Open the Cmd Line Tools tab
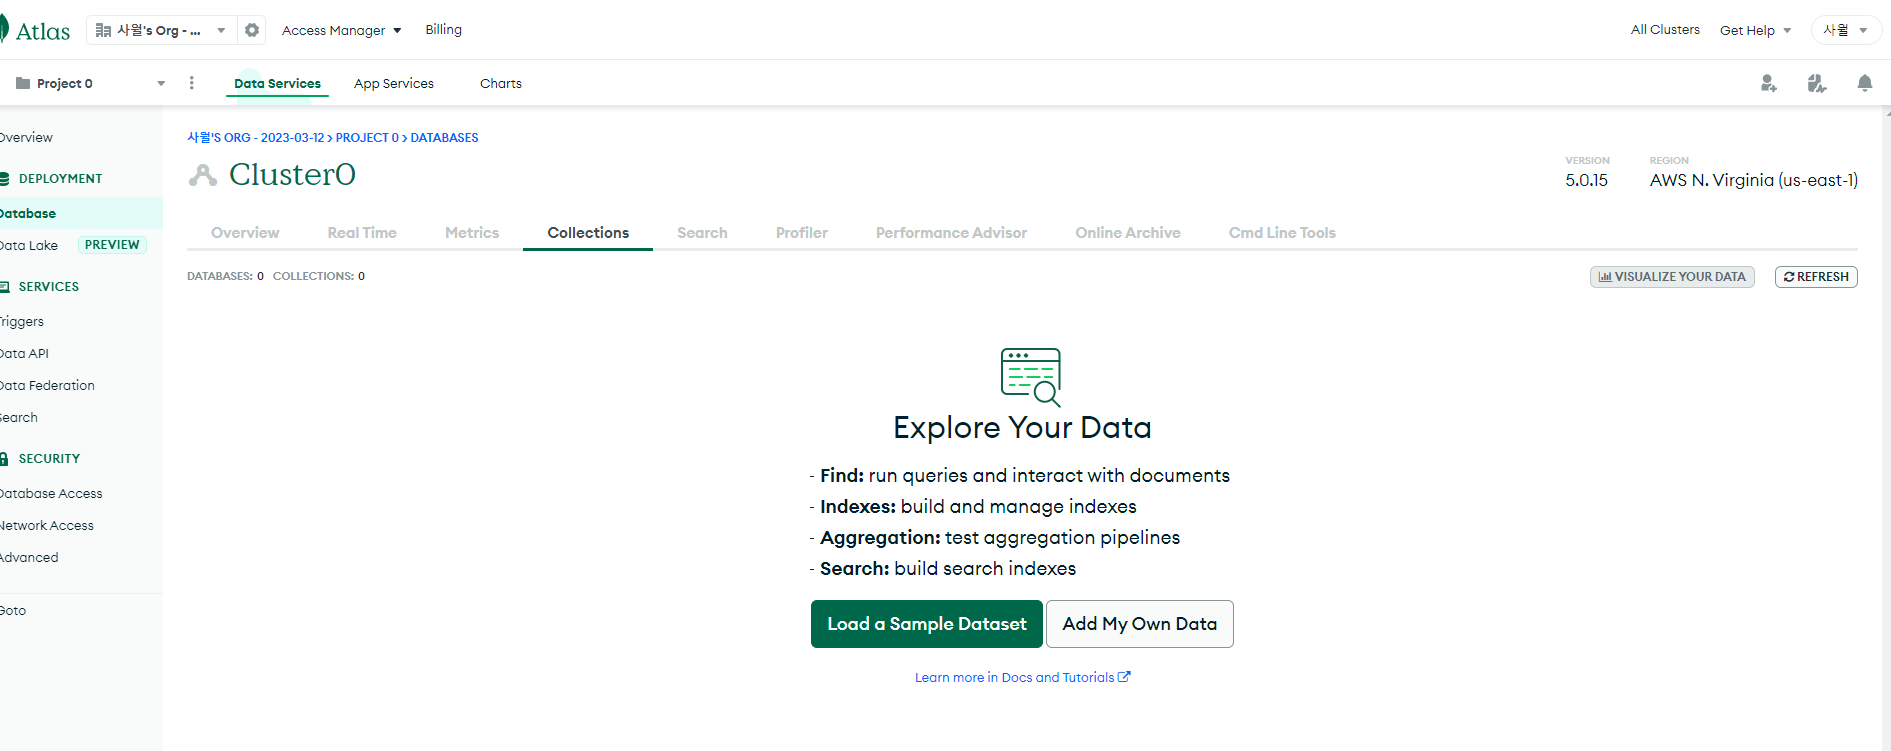 pyautogui.click(x=1282, y=233)
